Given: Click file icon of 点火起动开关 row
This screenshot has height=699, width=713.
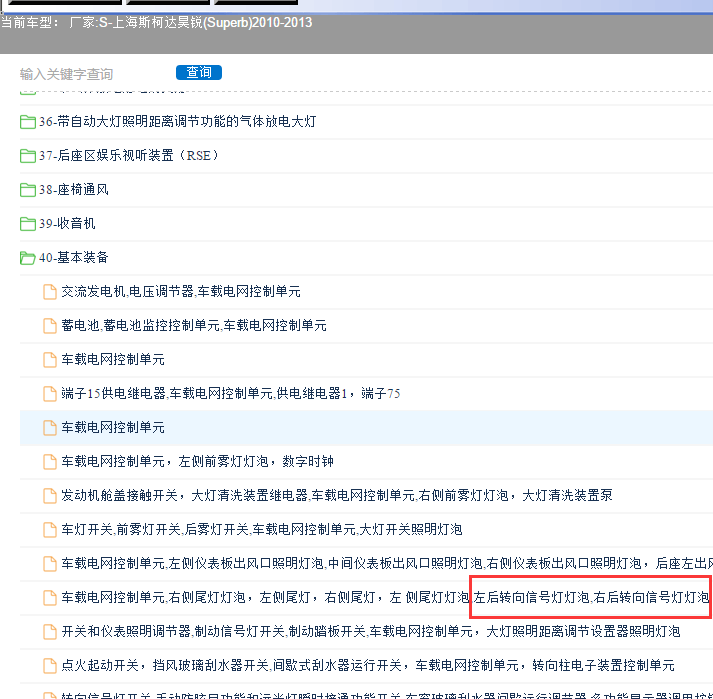Looking at the screenshot, I should coord(50,666).
